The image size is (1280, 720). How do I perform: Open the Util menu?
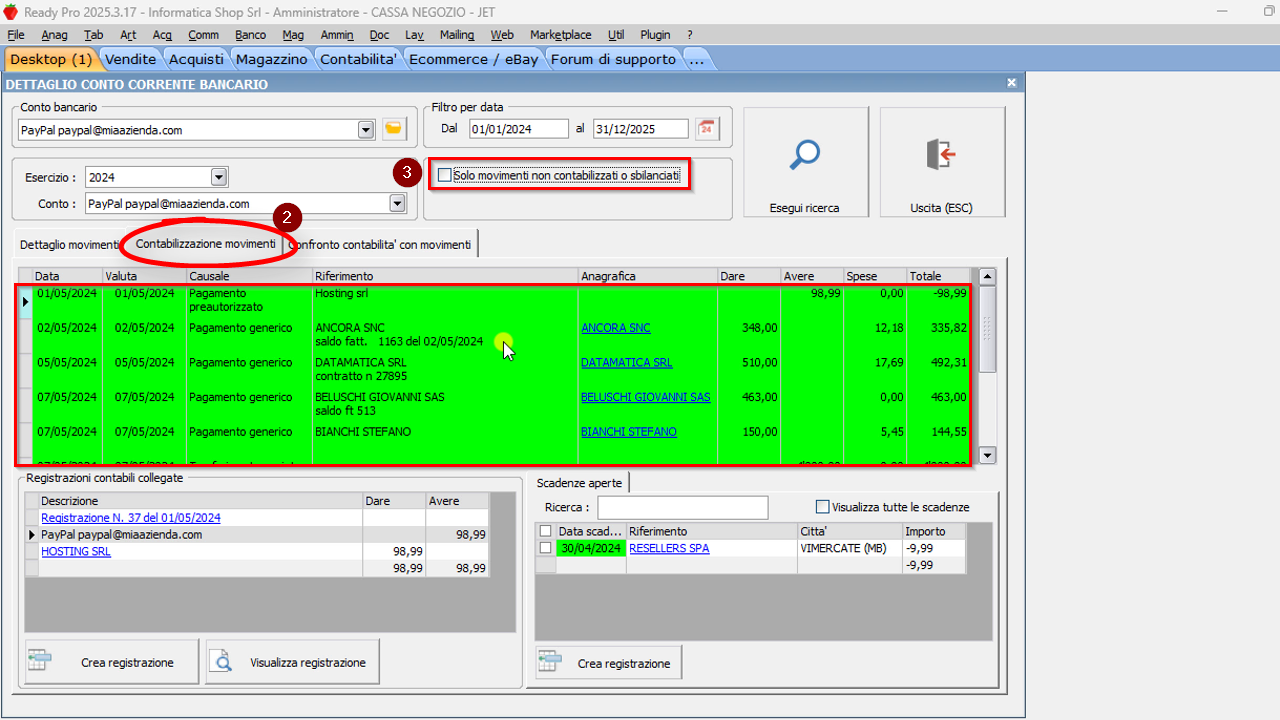[x=616, y=34]
